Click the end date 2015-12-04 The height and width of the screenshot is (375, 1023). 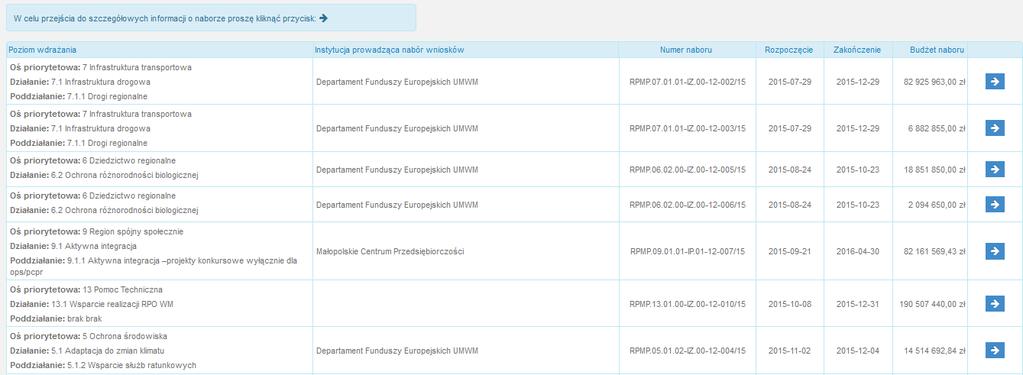(858, 351)
